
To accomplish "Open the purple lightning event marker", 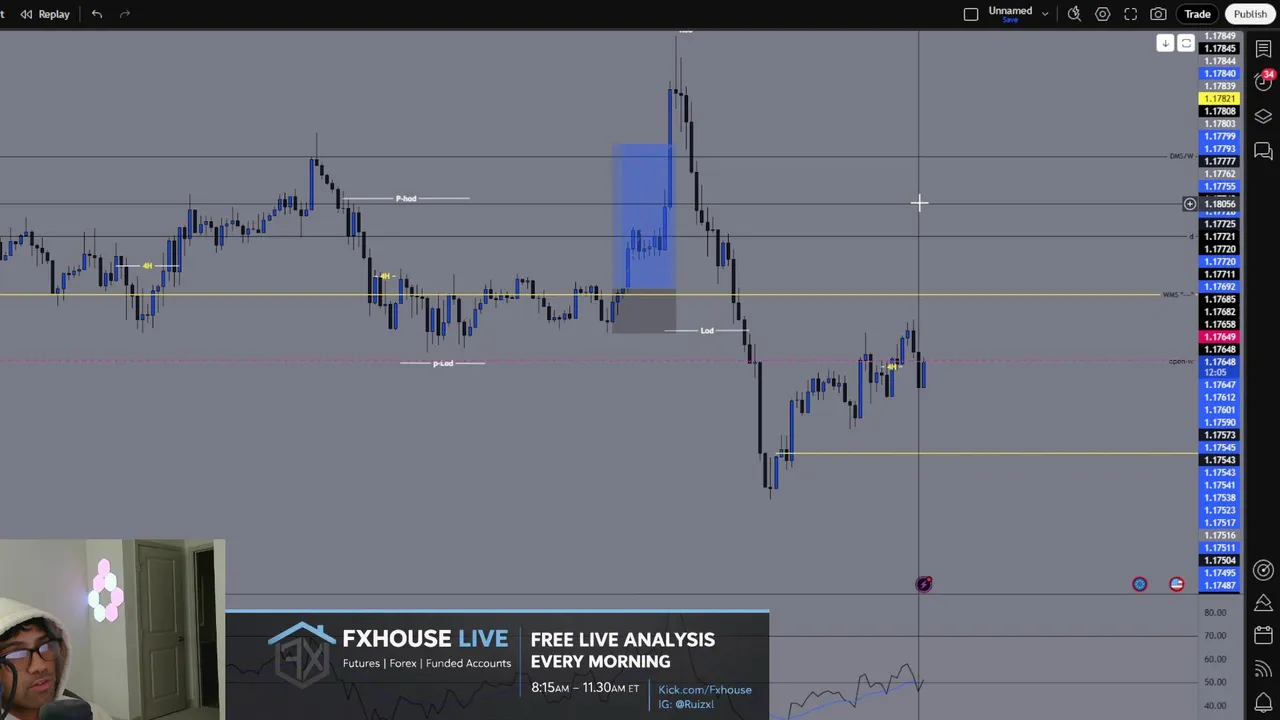I will click(x=923, y=584).
